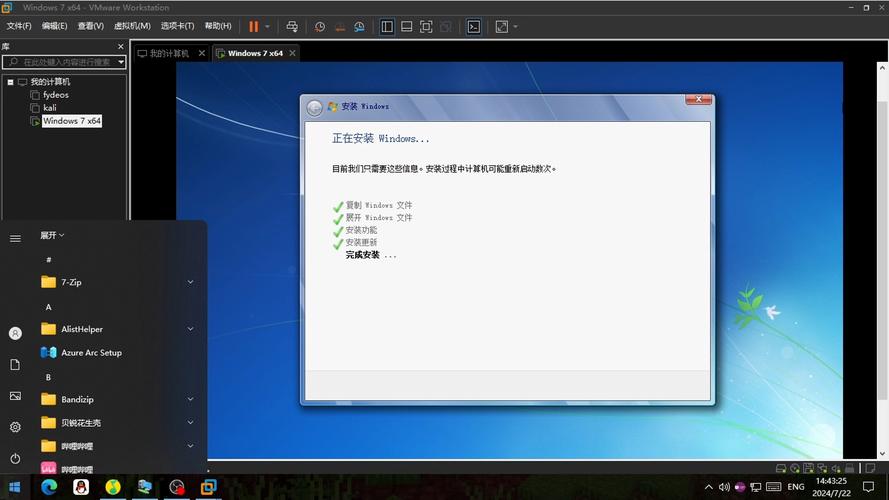This screenshot has width=889, height=500.
Task: Close the 安装 Windows dialog
Action: tap(698, 99)
